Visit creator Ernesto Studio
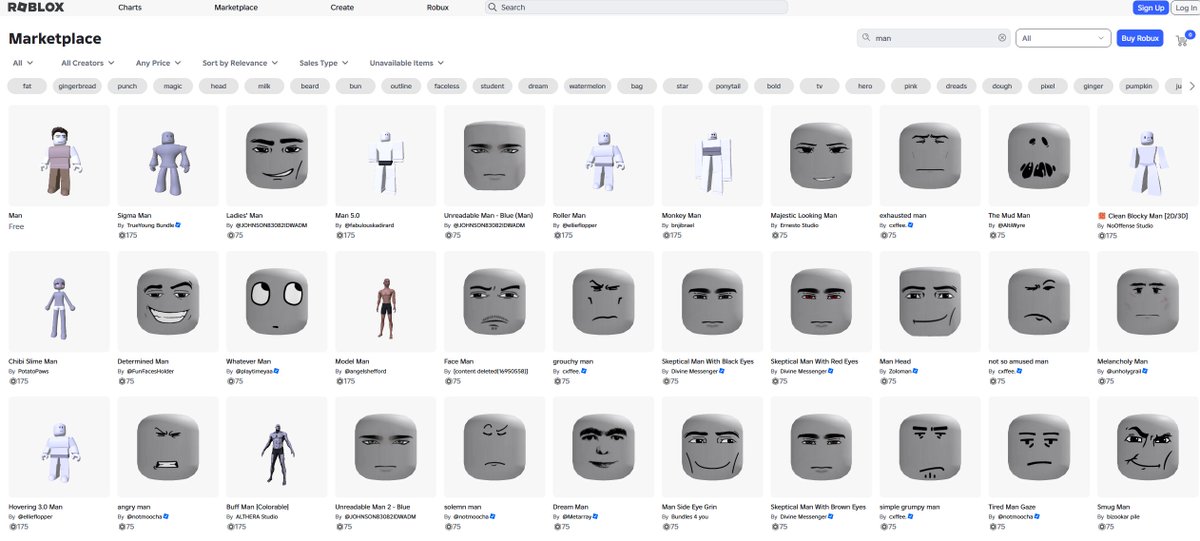 [x=798, y=226]
